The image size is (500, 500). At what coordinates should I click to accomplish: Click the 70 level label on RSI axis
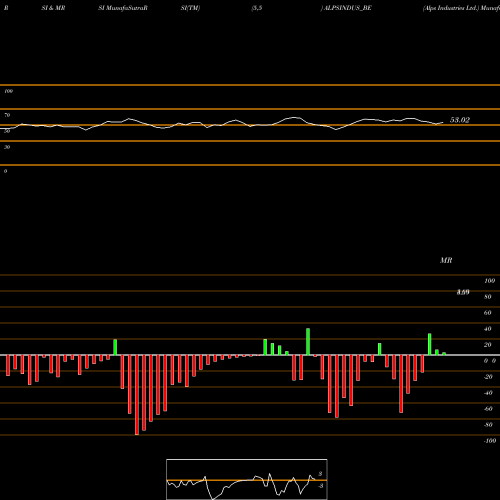click(x=7, y=115)
